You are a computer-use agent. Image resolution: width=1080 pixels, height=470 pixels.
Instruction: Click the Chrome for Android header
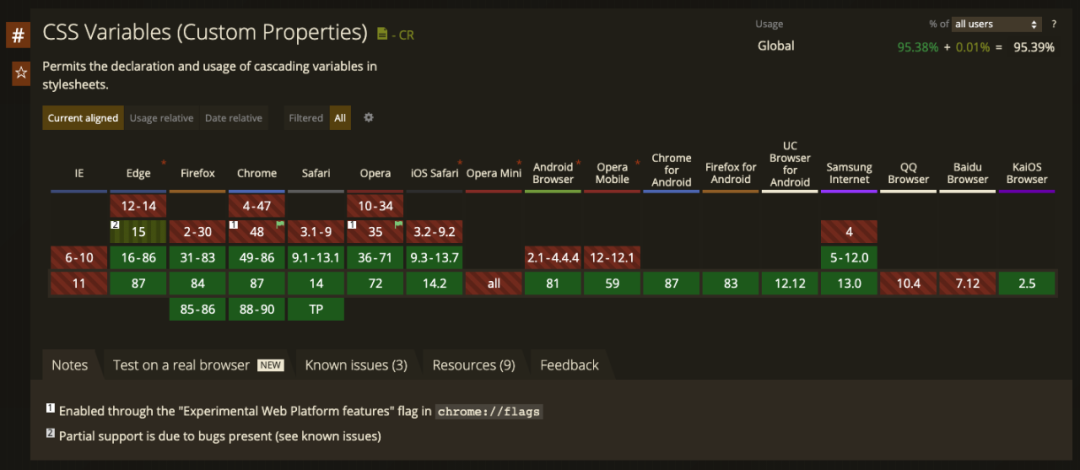pyautogui.click(x=672, y=170)
